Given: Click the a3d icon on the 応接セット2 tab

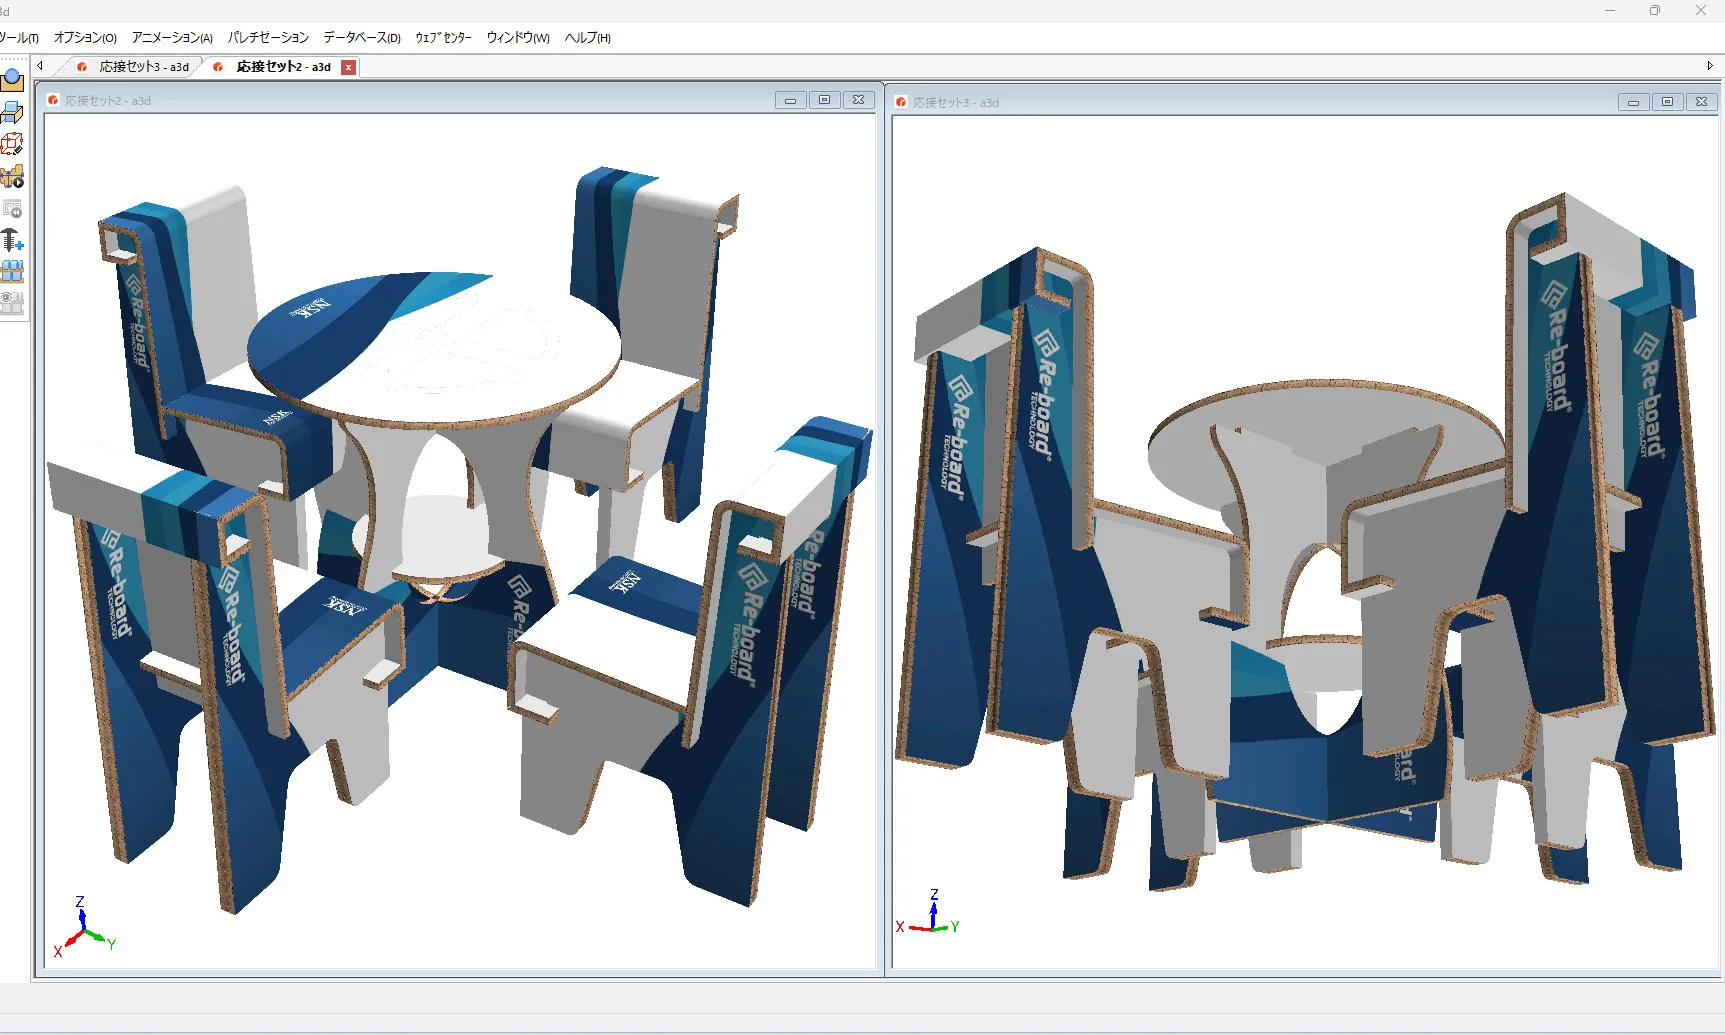Looking at the screenshot, I should [x=218, y=67].
